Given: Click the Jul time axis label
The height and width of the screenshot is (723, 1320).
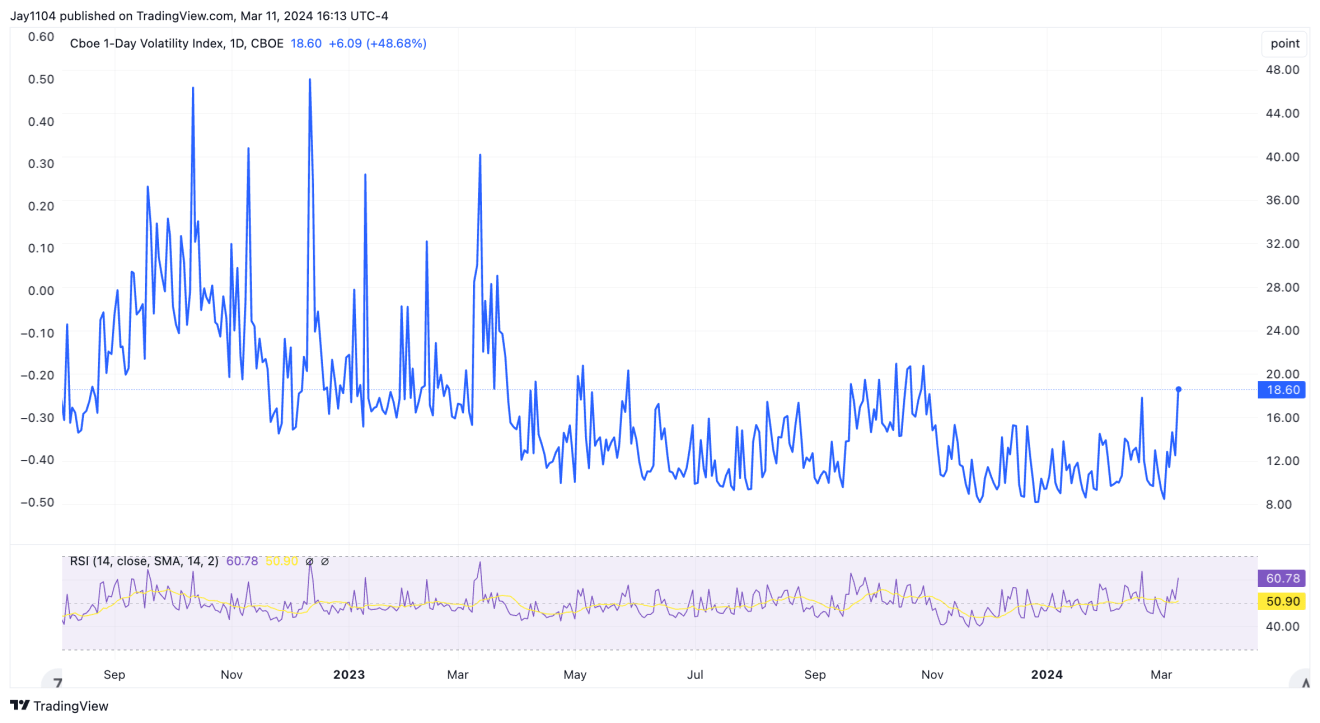Looking at the screenshot, I should [695, 674].
